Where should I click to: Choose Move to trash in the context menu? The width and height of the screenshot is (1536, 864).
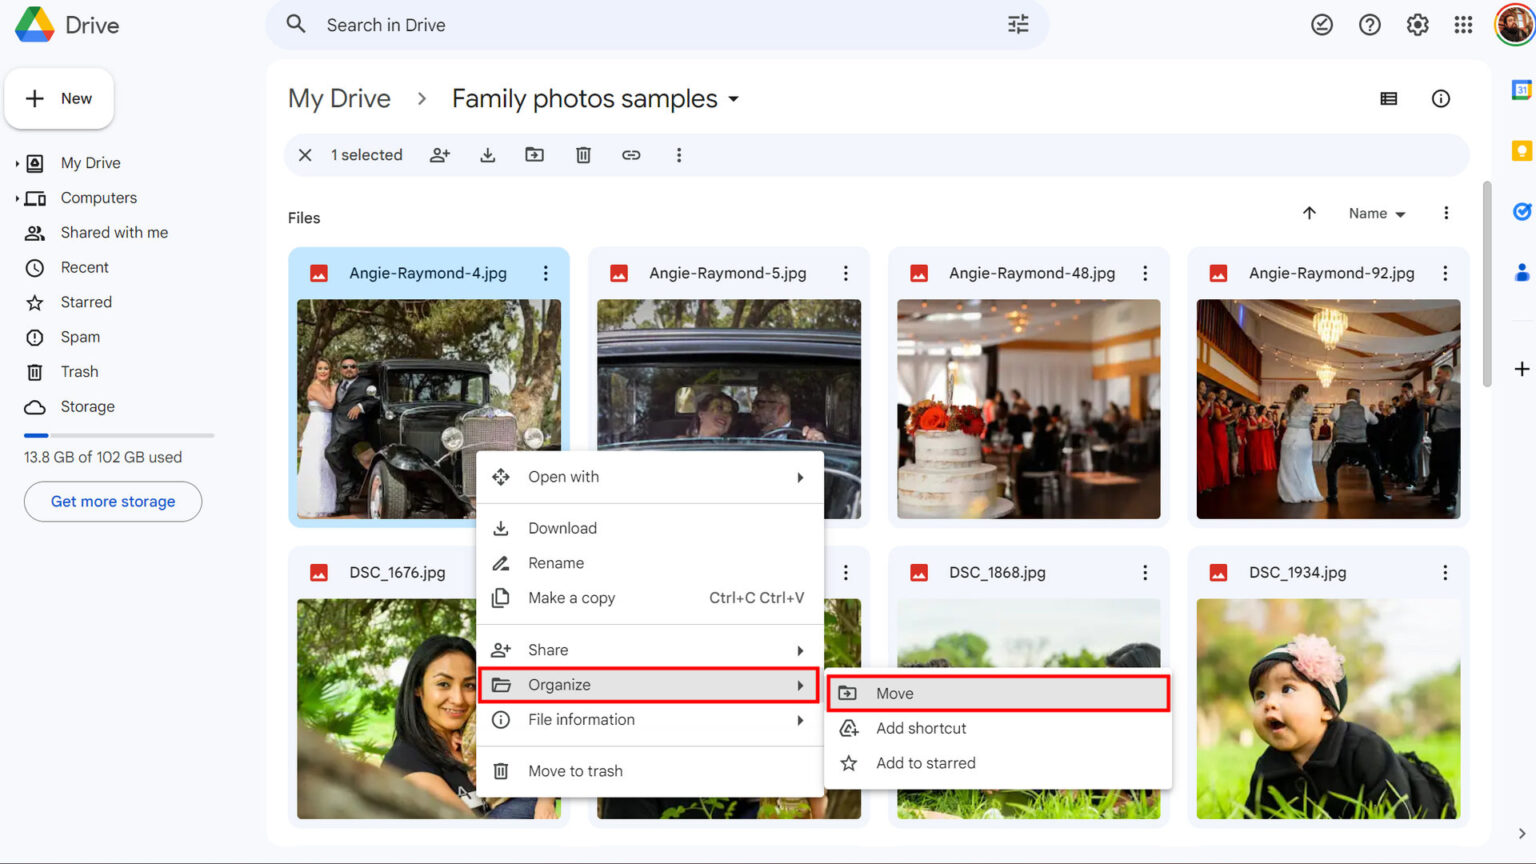(x=576, y=770)
